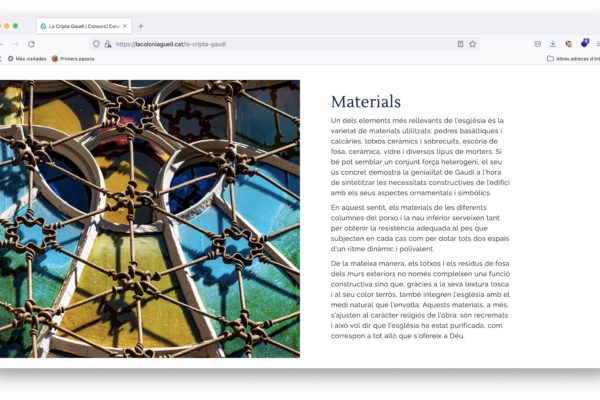600x400 pixels.
Task: Click the stained glass window photo
Action: pyautogui.click(x=150, y=218)
